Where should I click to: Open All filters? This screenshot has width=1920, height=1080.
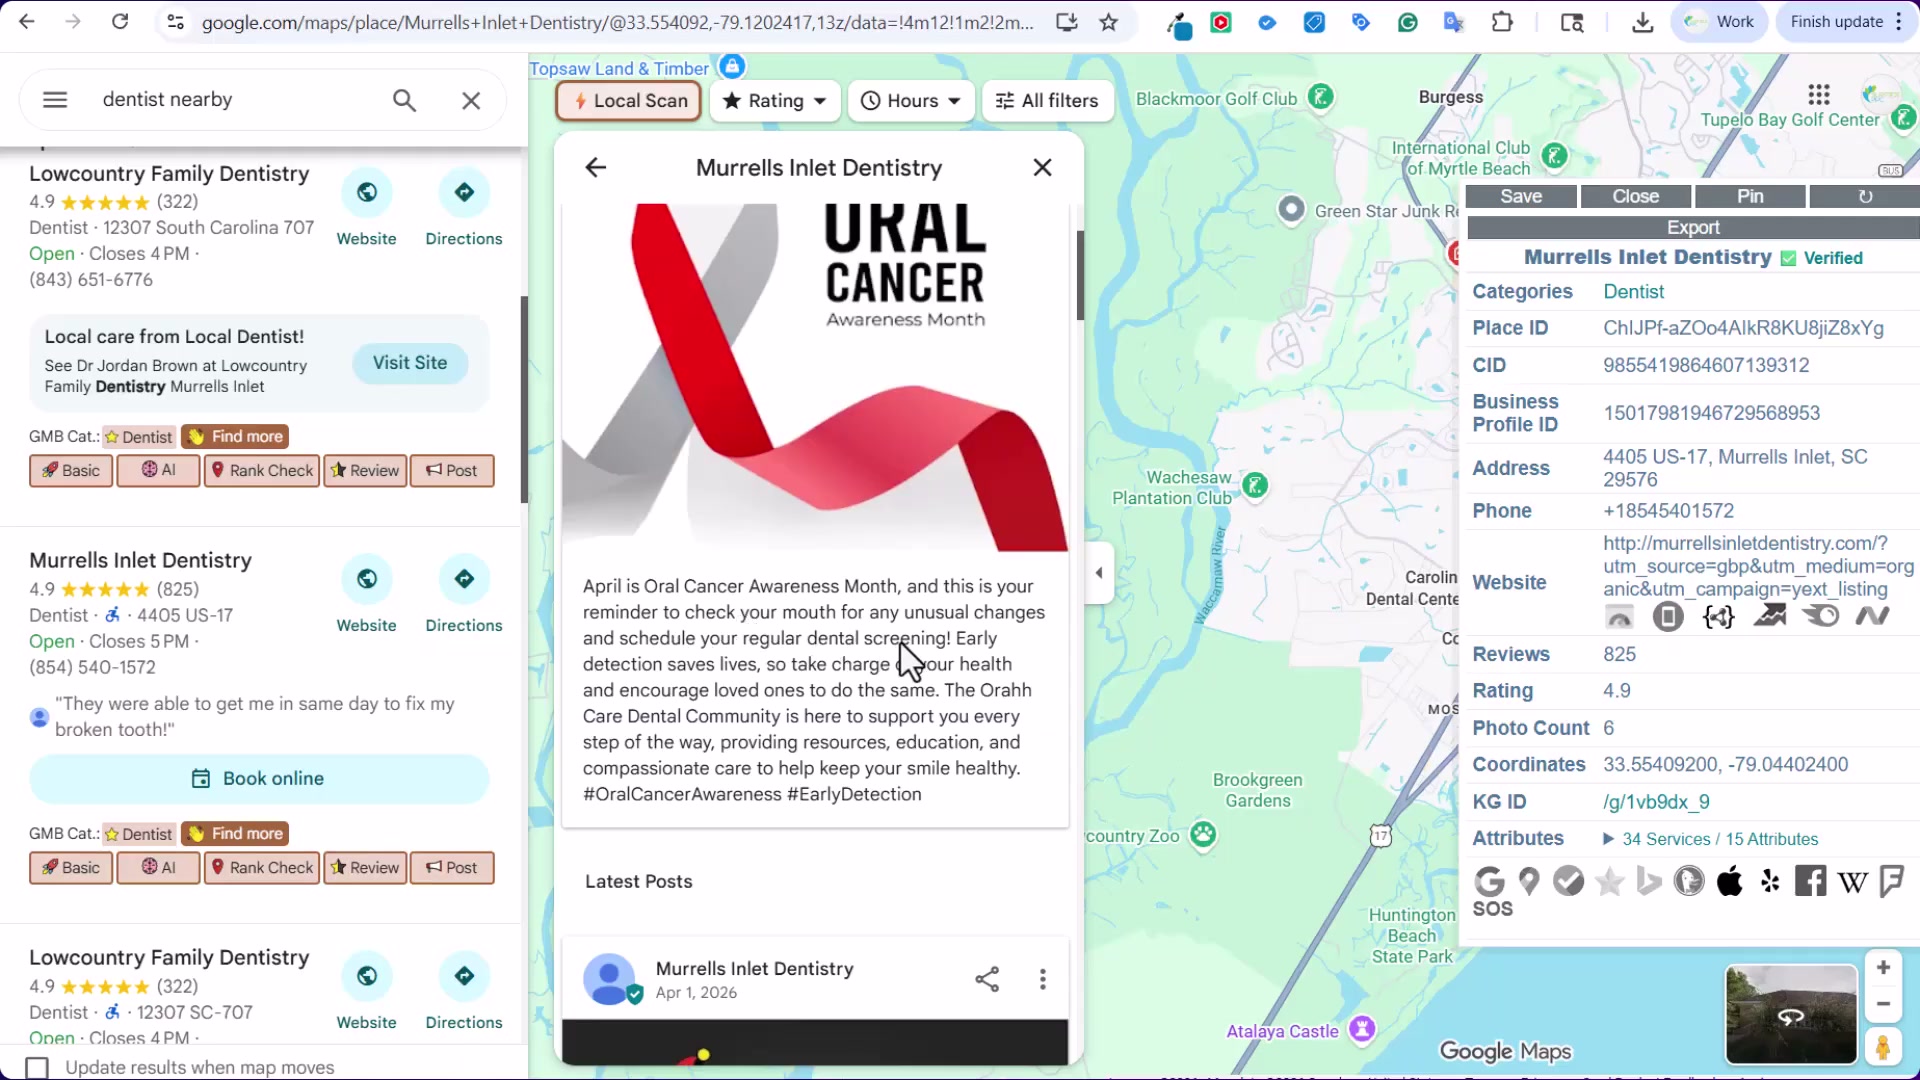click(1047, 101)
